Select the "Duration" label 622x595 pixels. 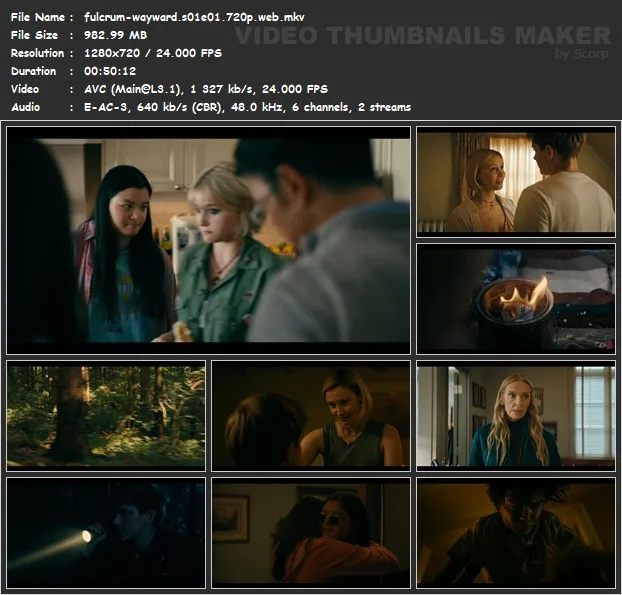pos(34,71)
